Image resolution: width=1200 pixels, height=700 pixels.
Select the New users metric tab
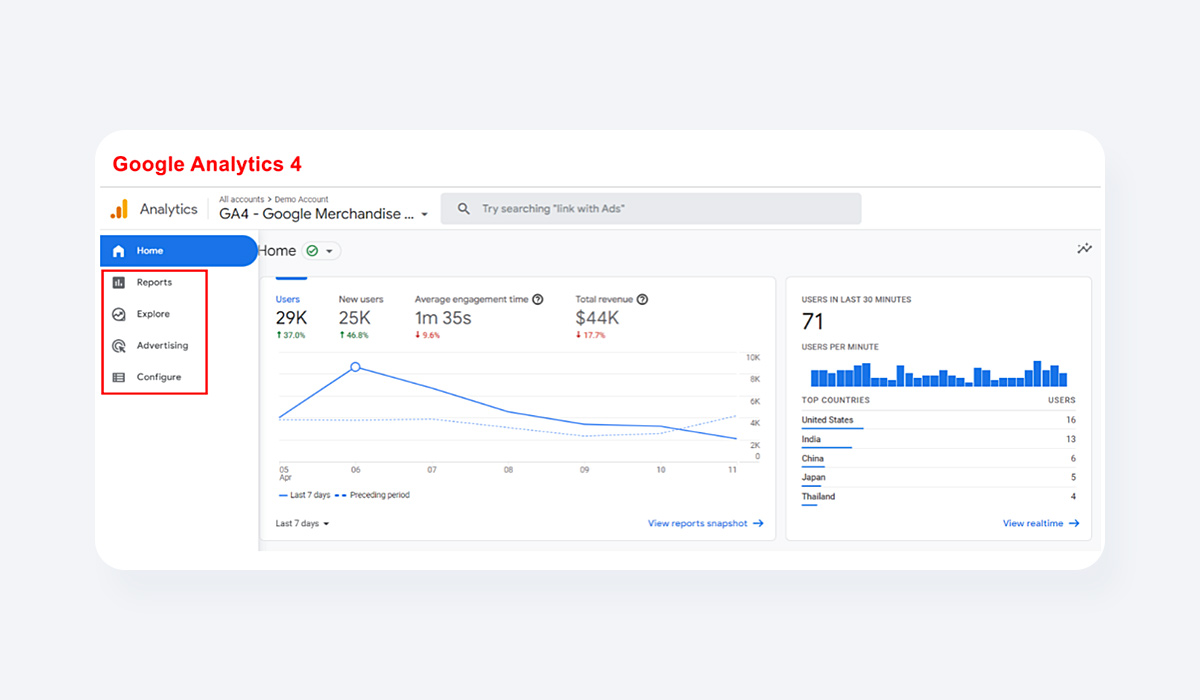point(361,316)
